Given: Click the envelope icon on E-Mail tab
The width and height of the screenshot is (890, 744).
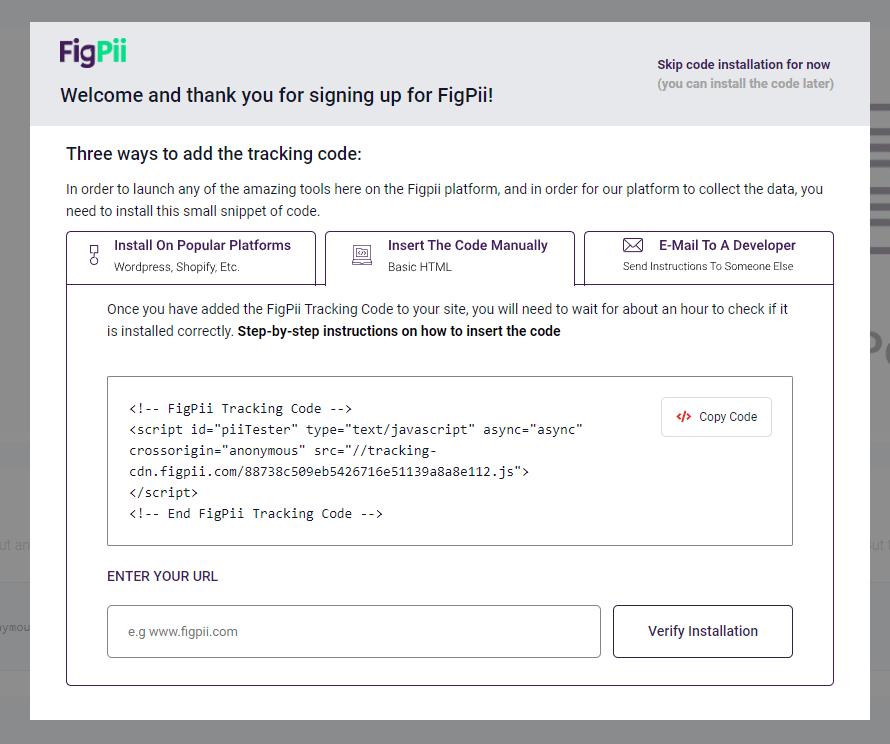Looking at the screenshot, I should coord(633,245).
